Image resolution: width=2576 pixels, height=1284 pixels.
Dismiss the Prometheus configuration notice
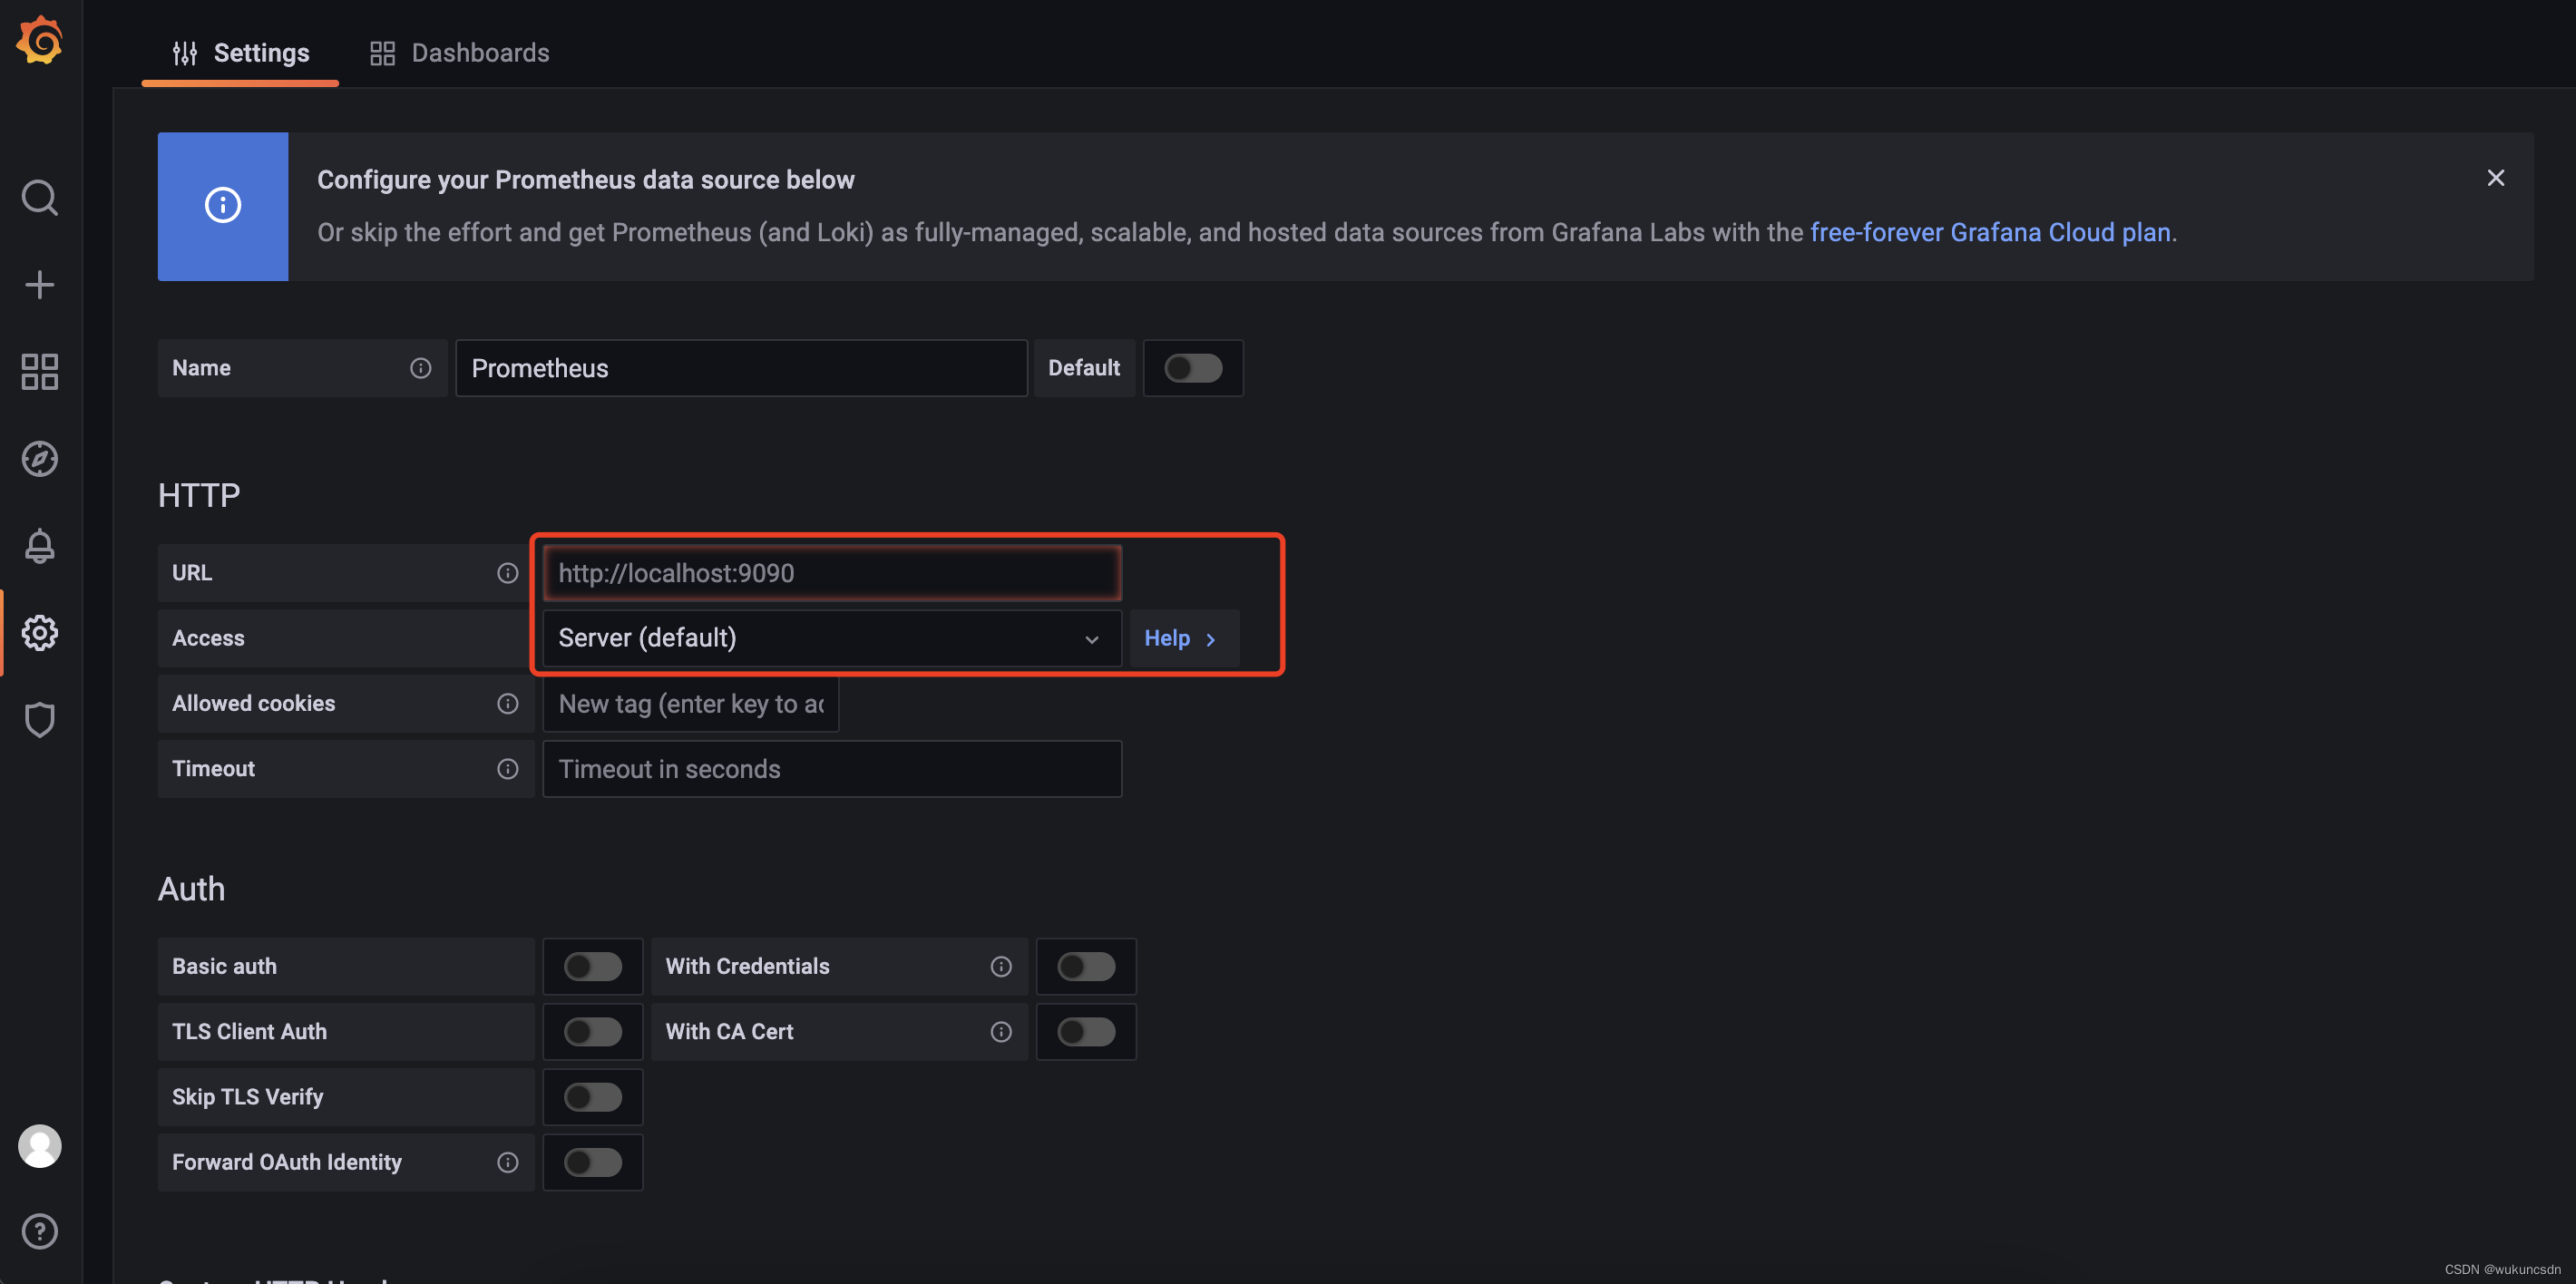coord(2495,177)
